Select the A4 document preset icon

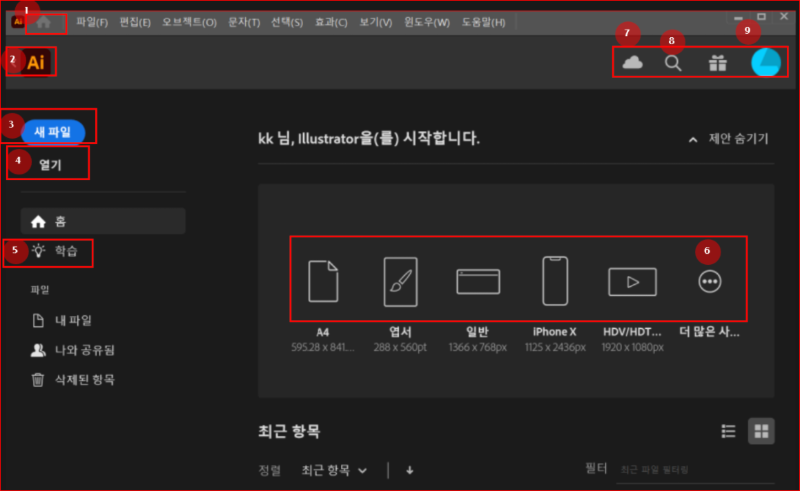[x=323, y=281]
